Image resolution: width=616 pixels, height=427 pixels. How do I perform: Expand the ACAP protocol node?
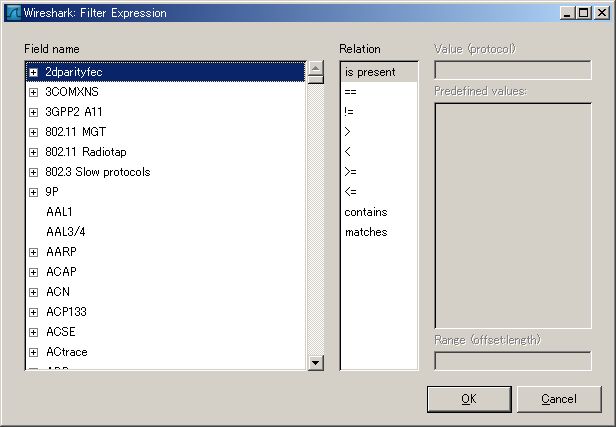pos(33,272)
